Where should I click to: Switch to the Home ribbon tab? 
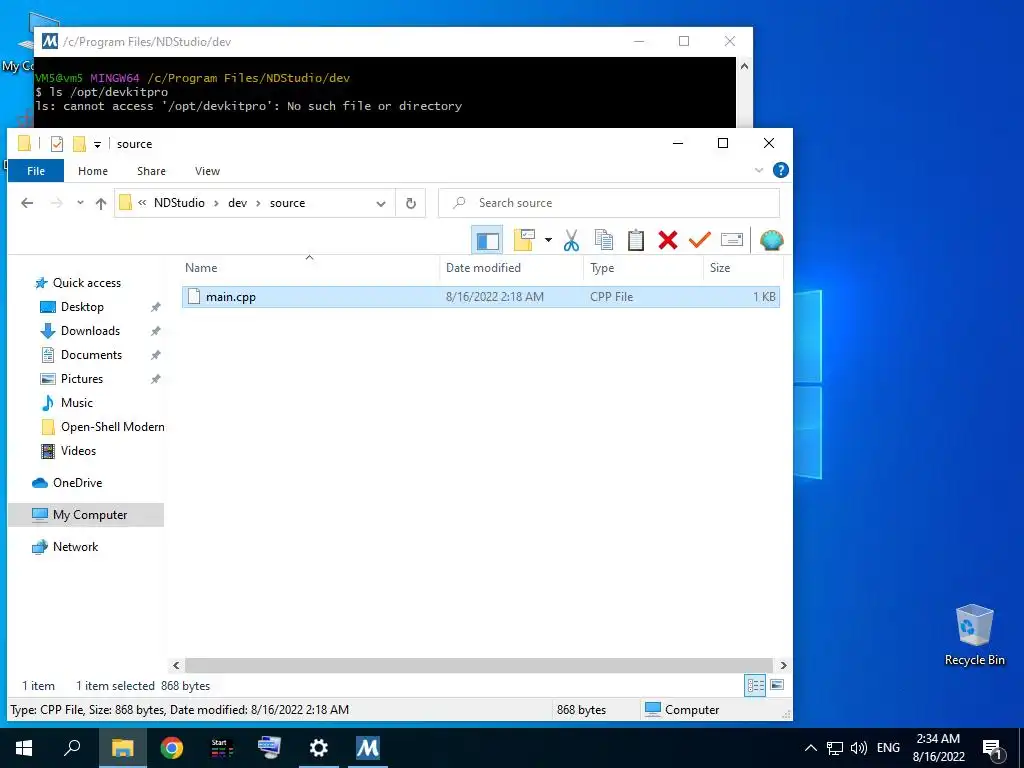coord(93,171)
